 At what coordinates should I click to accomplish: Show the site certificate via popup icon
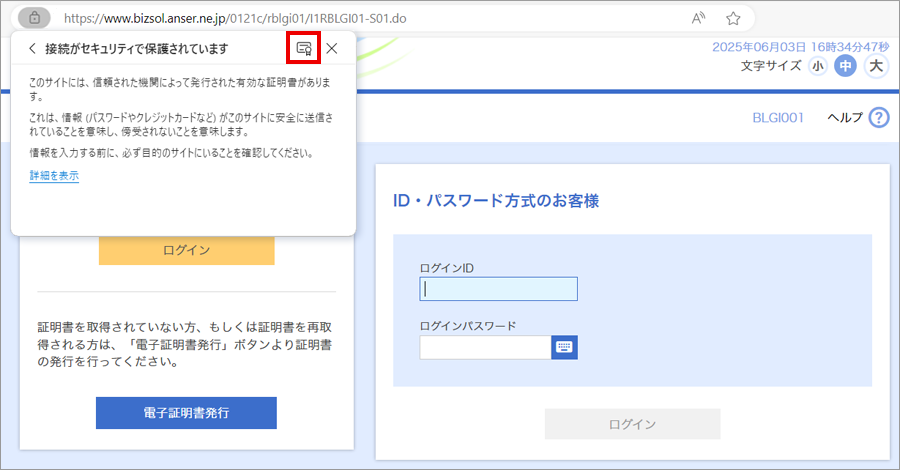tap(304, 48)
